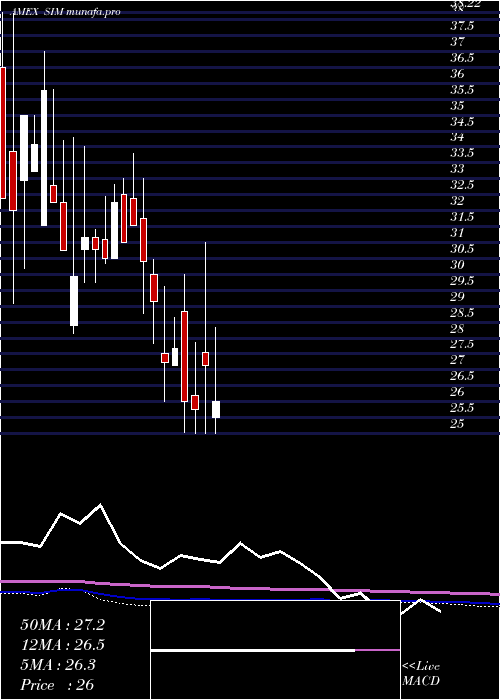The width and height of the screenshot is (500, 700).
Task: Click the 28 price axis label
Action: [x=458, y=329]
